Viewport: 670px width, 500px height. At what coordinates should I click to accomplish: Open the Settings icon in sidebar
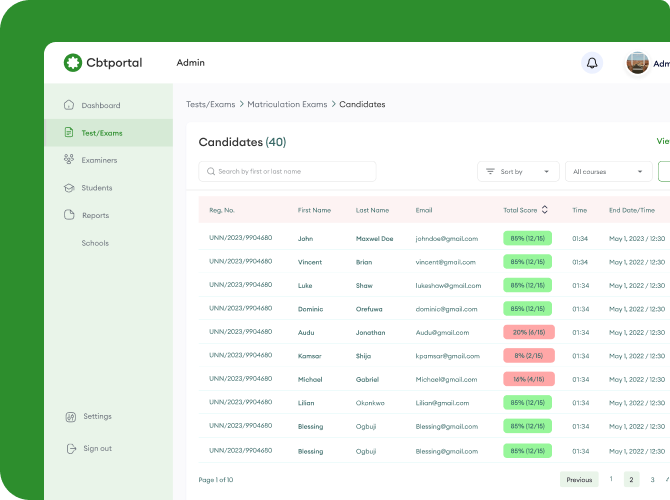click(70, 417)
